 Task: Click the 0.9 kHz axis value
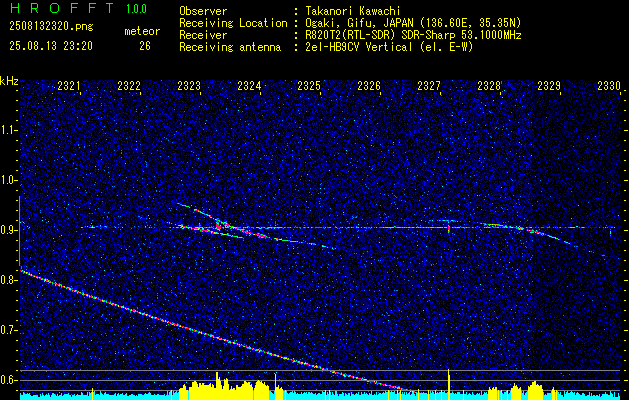(x=8, y=230)
